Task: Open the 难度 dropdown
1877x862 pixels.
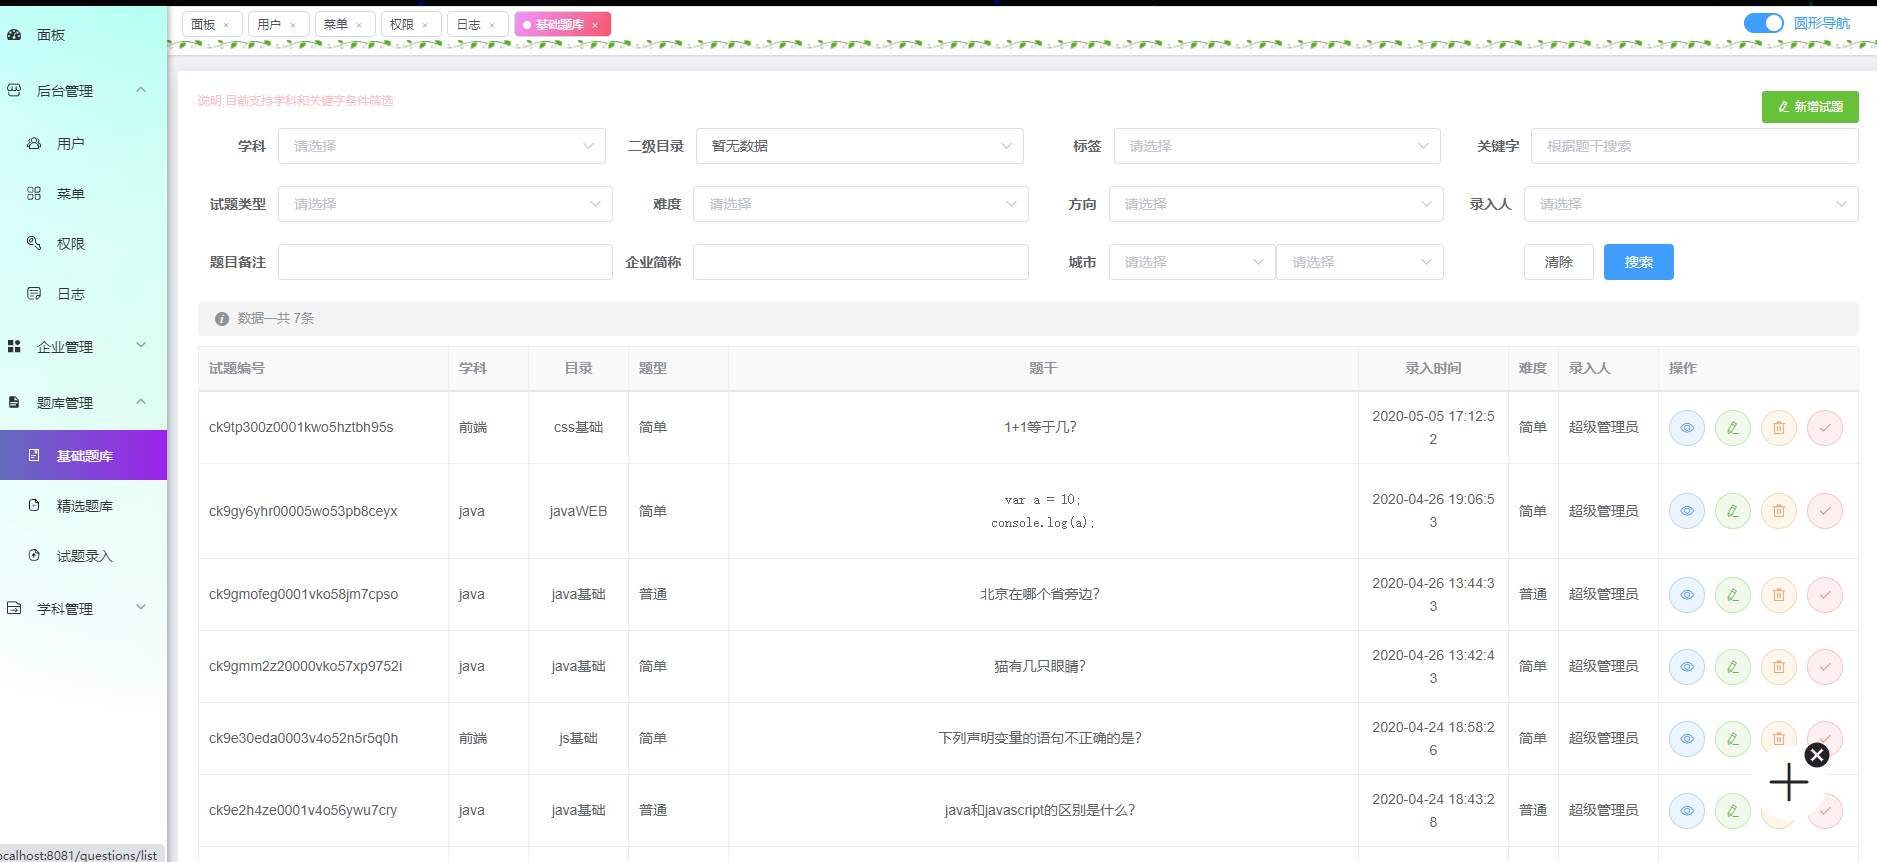Action: (861, 204)
